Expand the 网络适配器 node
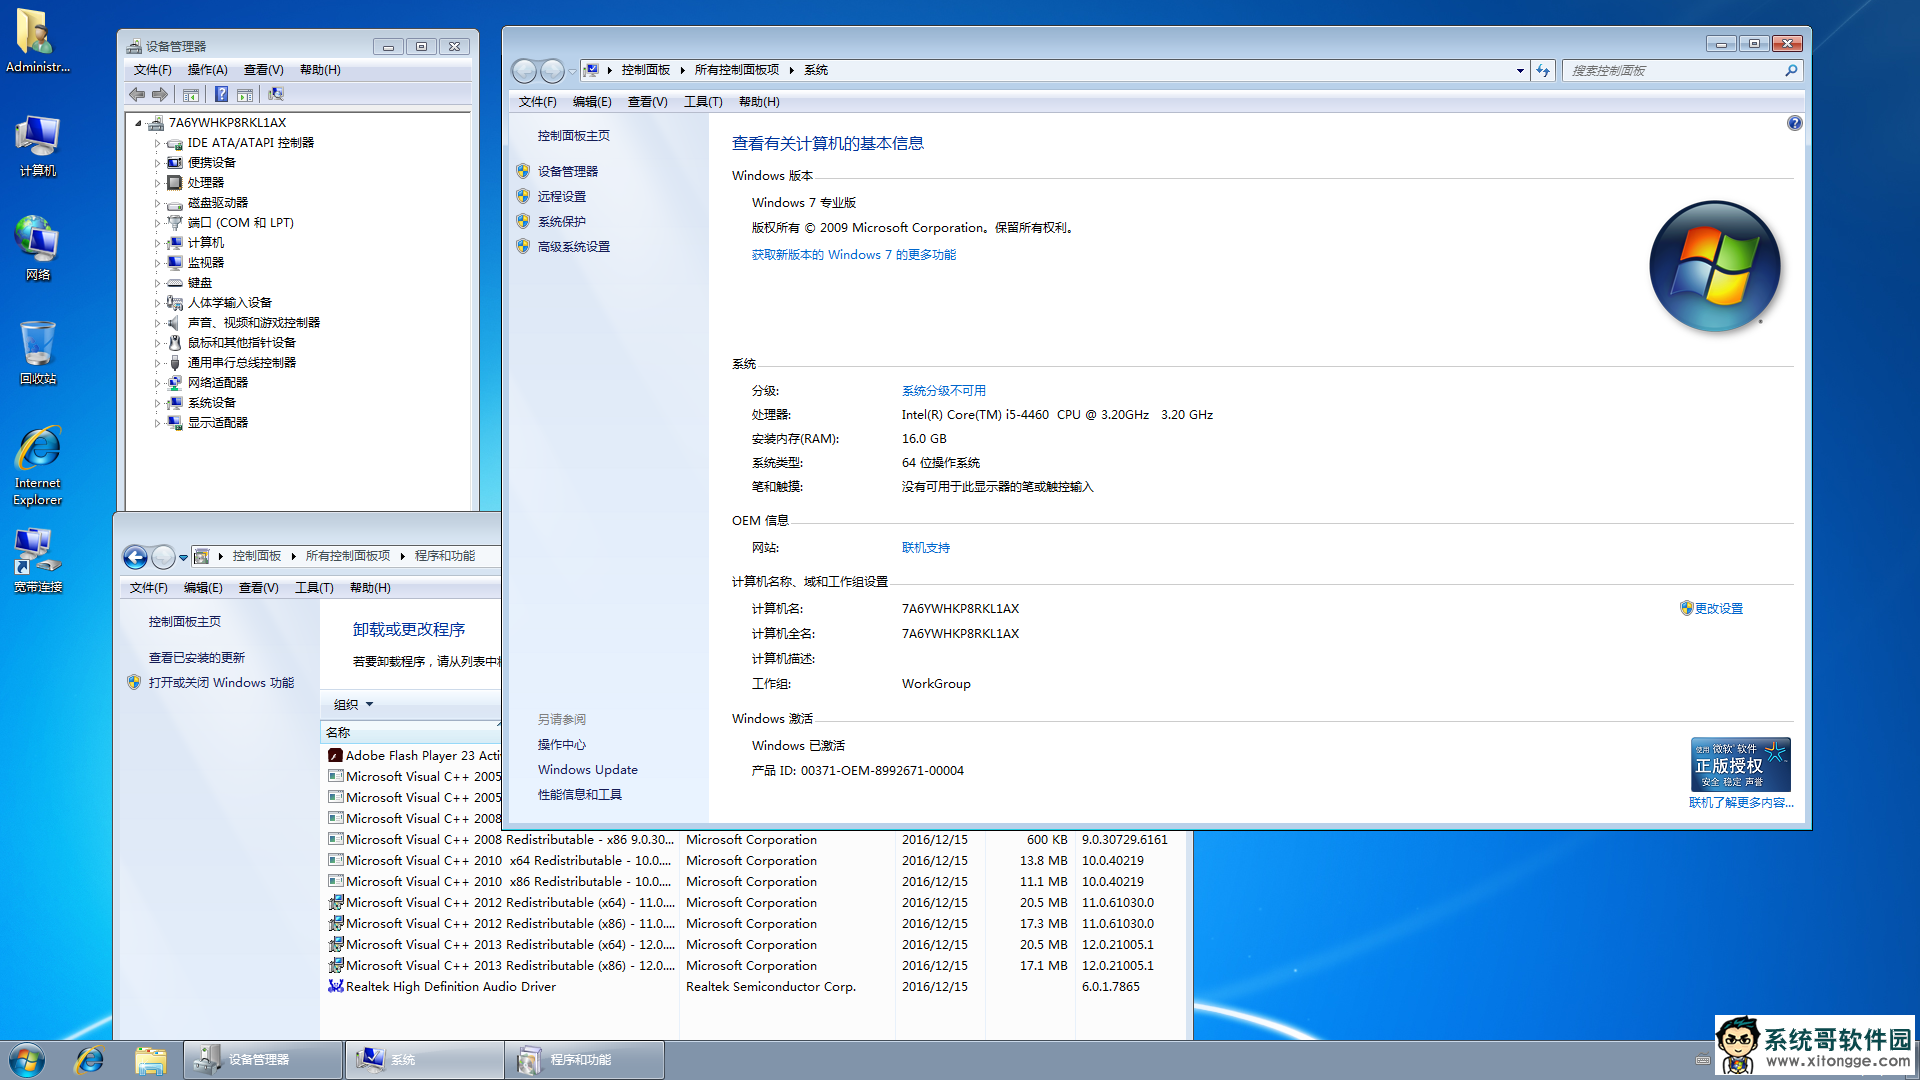Viewport: 1920px width, 1080px height. (x=157, y=383)
